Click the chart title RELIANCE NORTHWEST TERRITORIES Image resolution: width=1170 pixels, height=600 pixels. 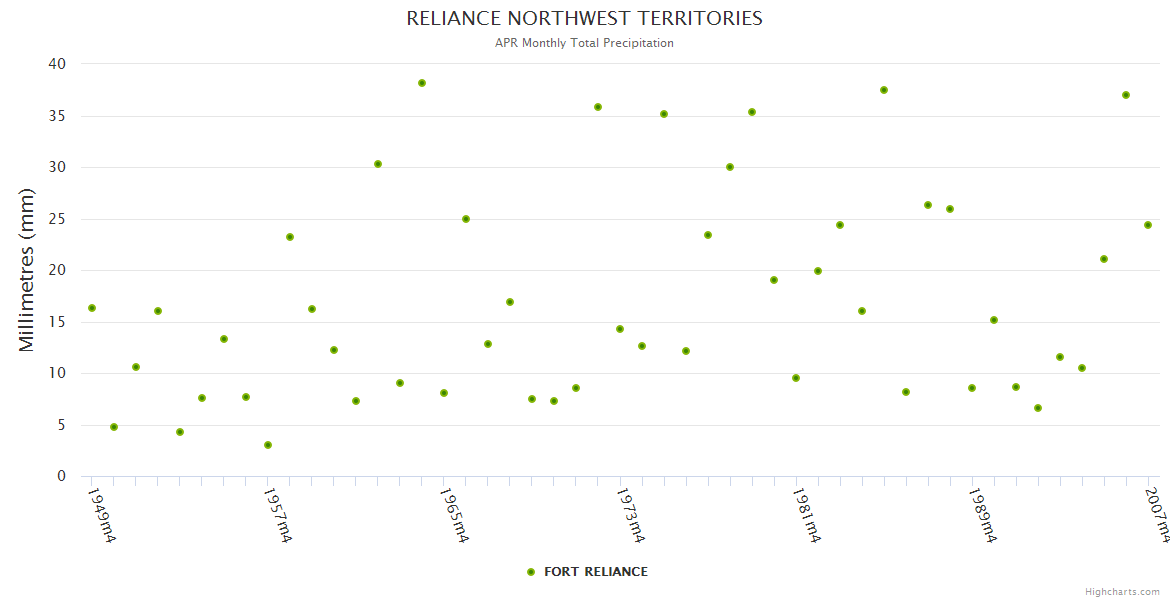coord(584,18)
